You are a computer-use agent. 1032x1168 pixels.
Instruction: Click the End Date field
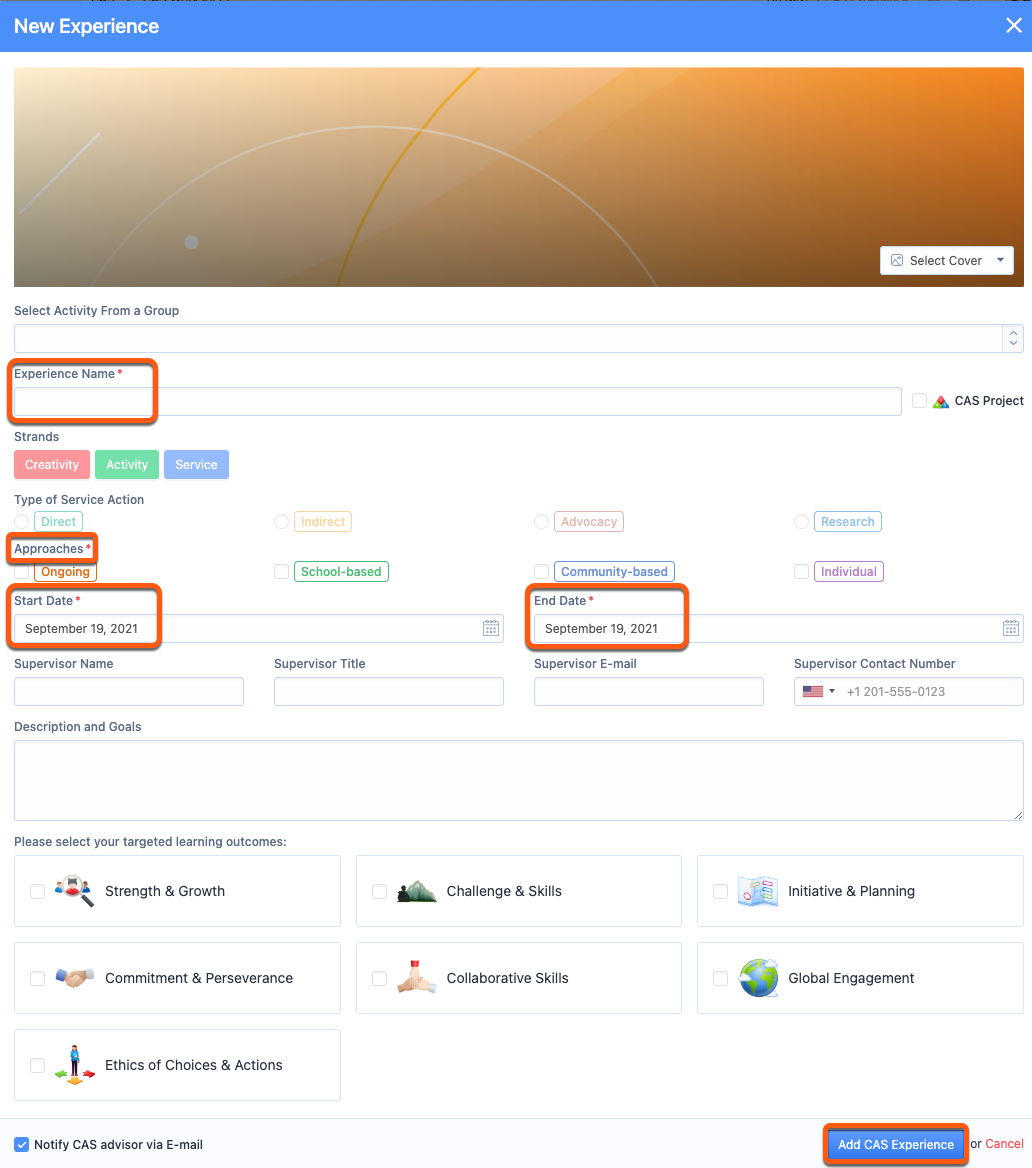click(779, 629)
